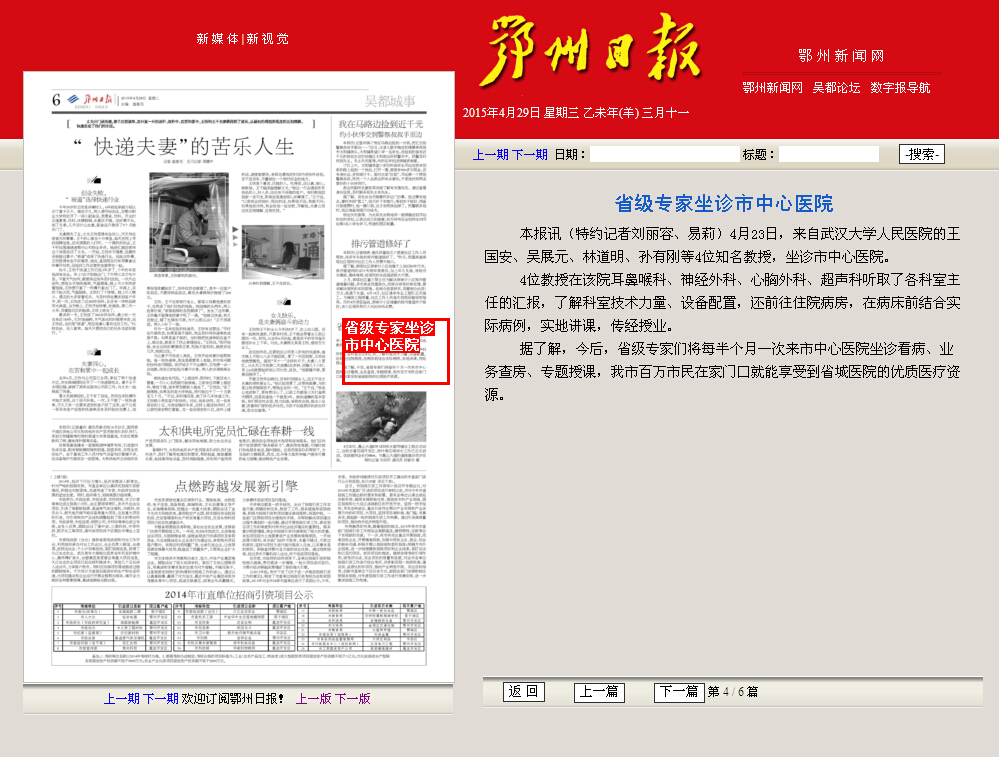Click the 鄂州日报 masthead logo
This screenshot has width=999, height=757.
pos(591,50)
